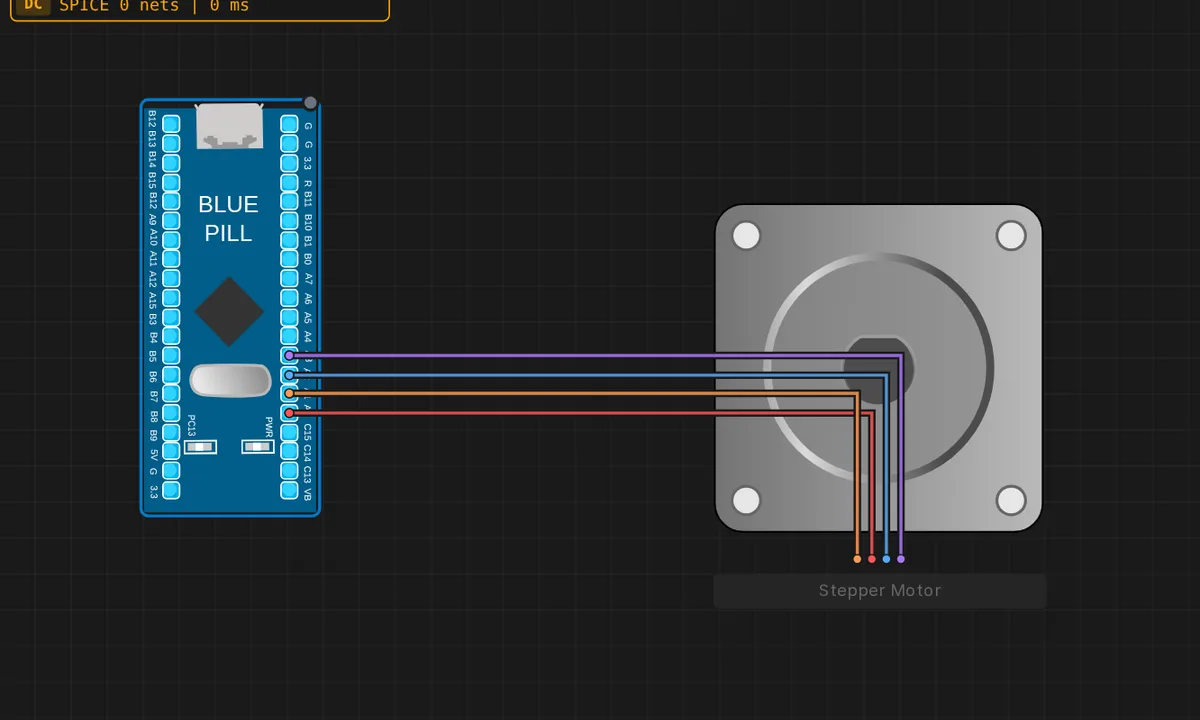Click the Blue Pill USB connector
The width and height of the screenshot is (1200, 720).
[x=230, y=127]
